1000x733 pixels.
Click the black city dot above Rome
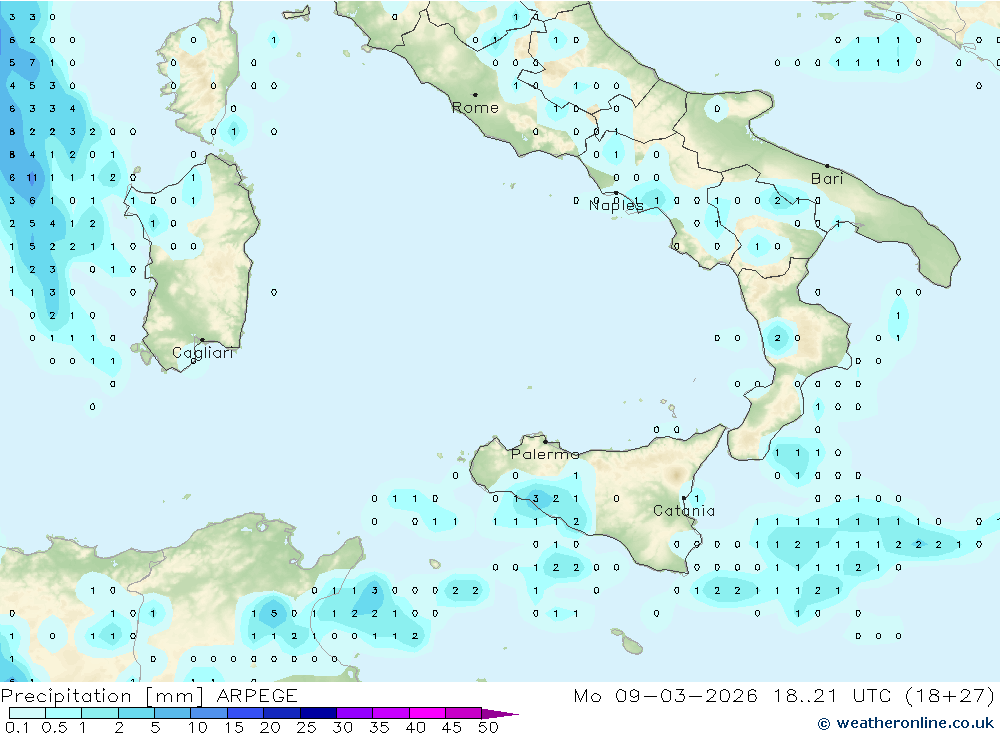click(475, 94)
